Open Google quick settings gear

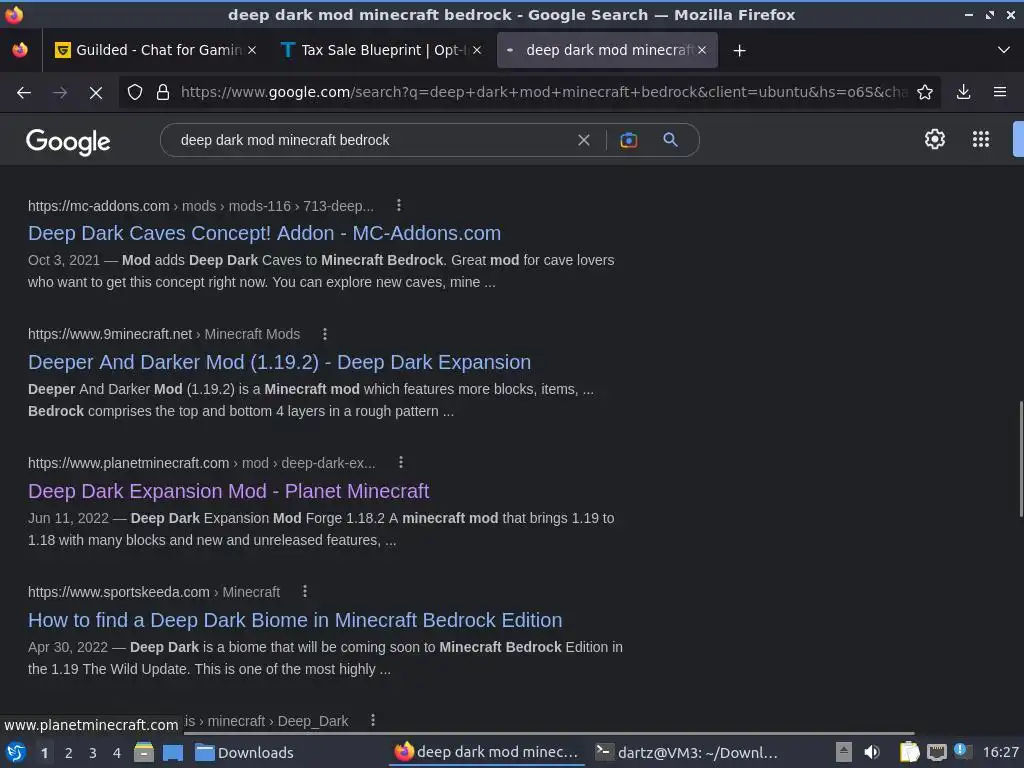pyautogui.click(x=935, y=139)
